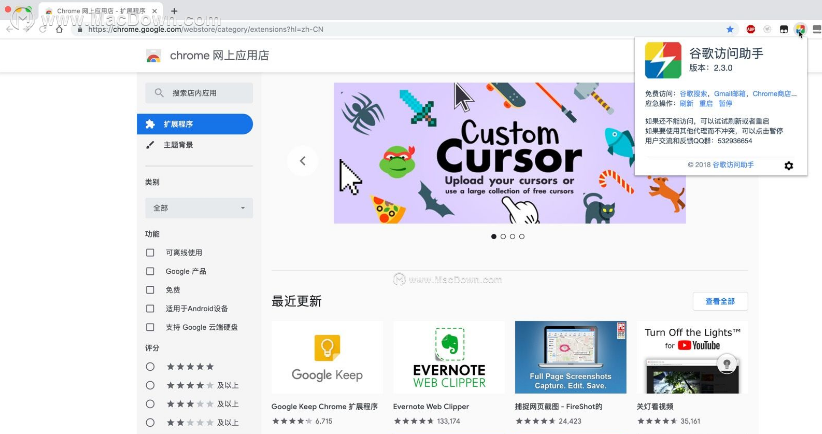Click the 搜索店内应用 search field
822x434 pixels.
(199, 93)
